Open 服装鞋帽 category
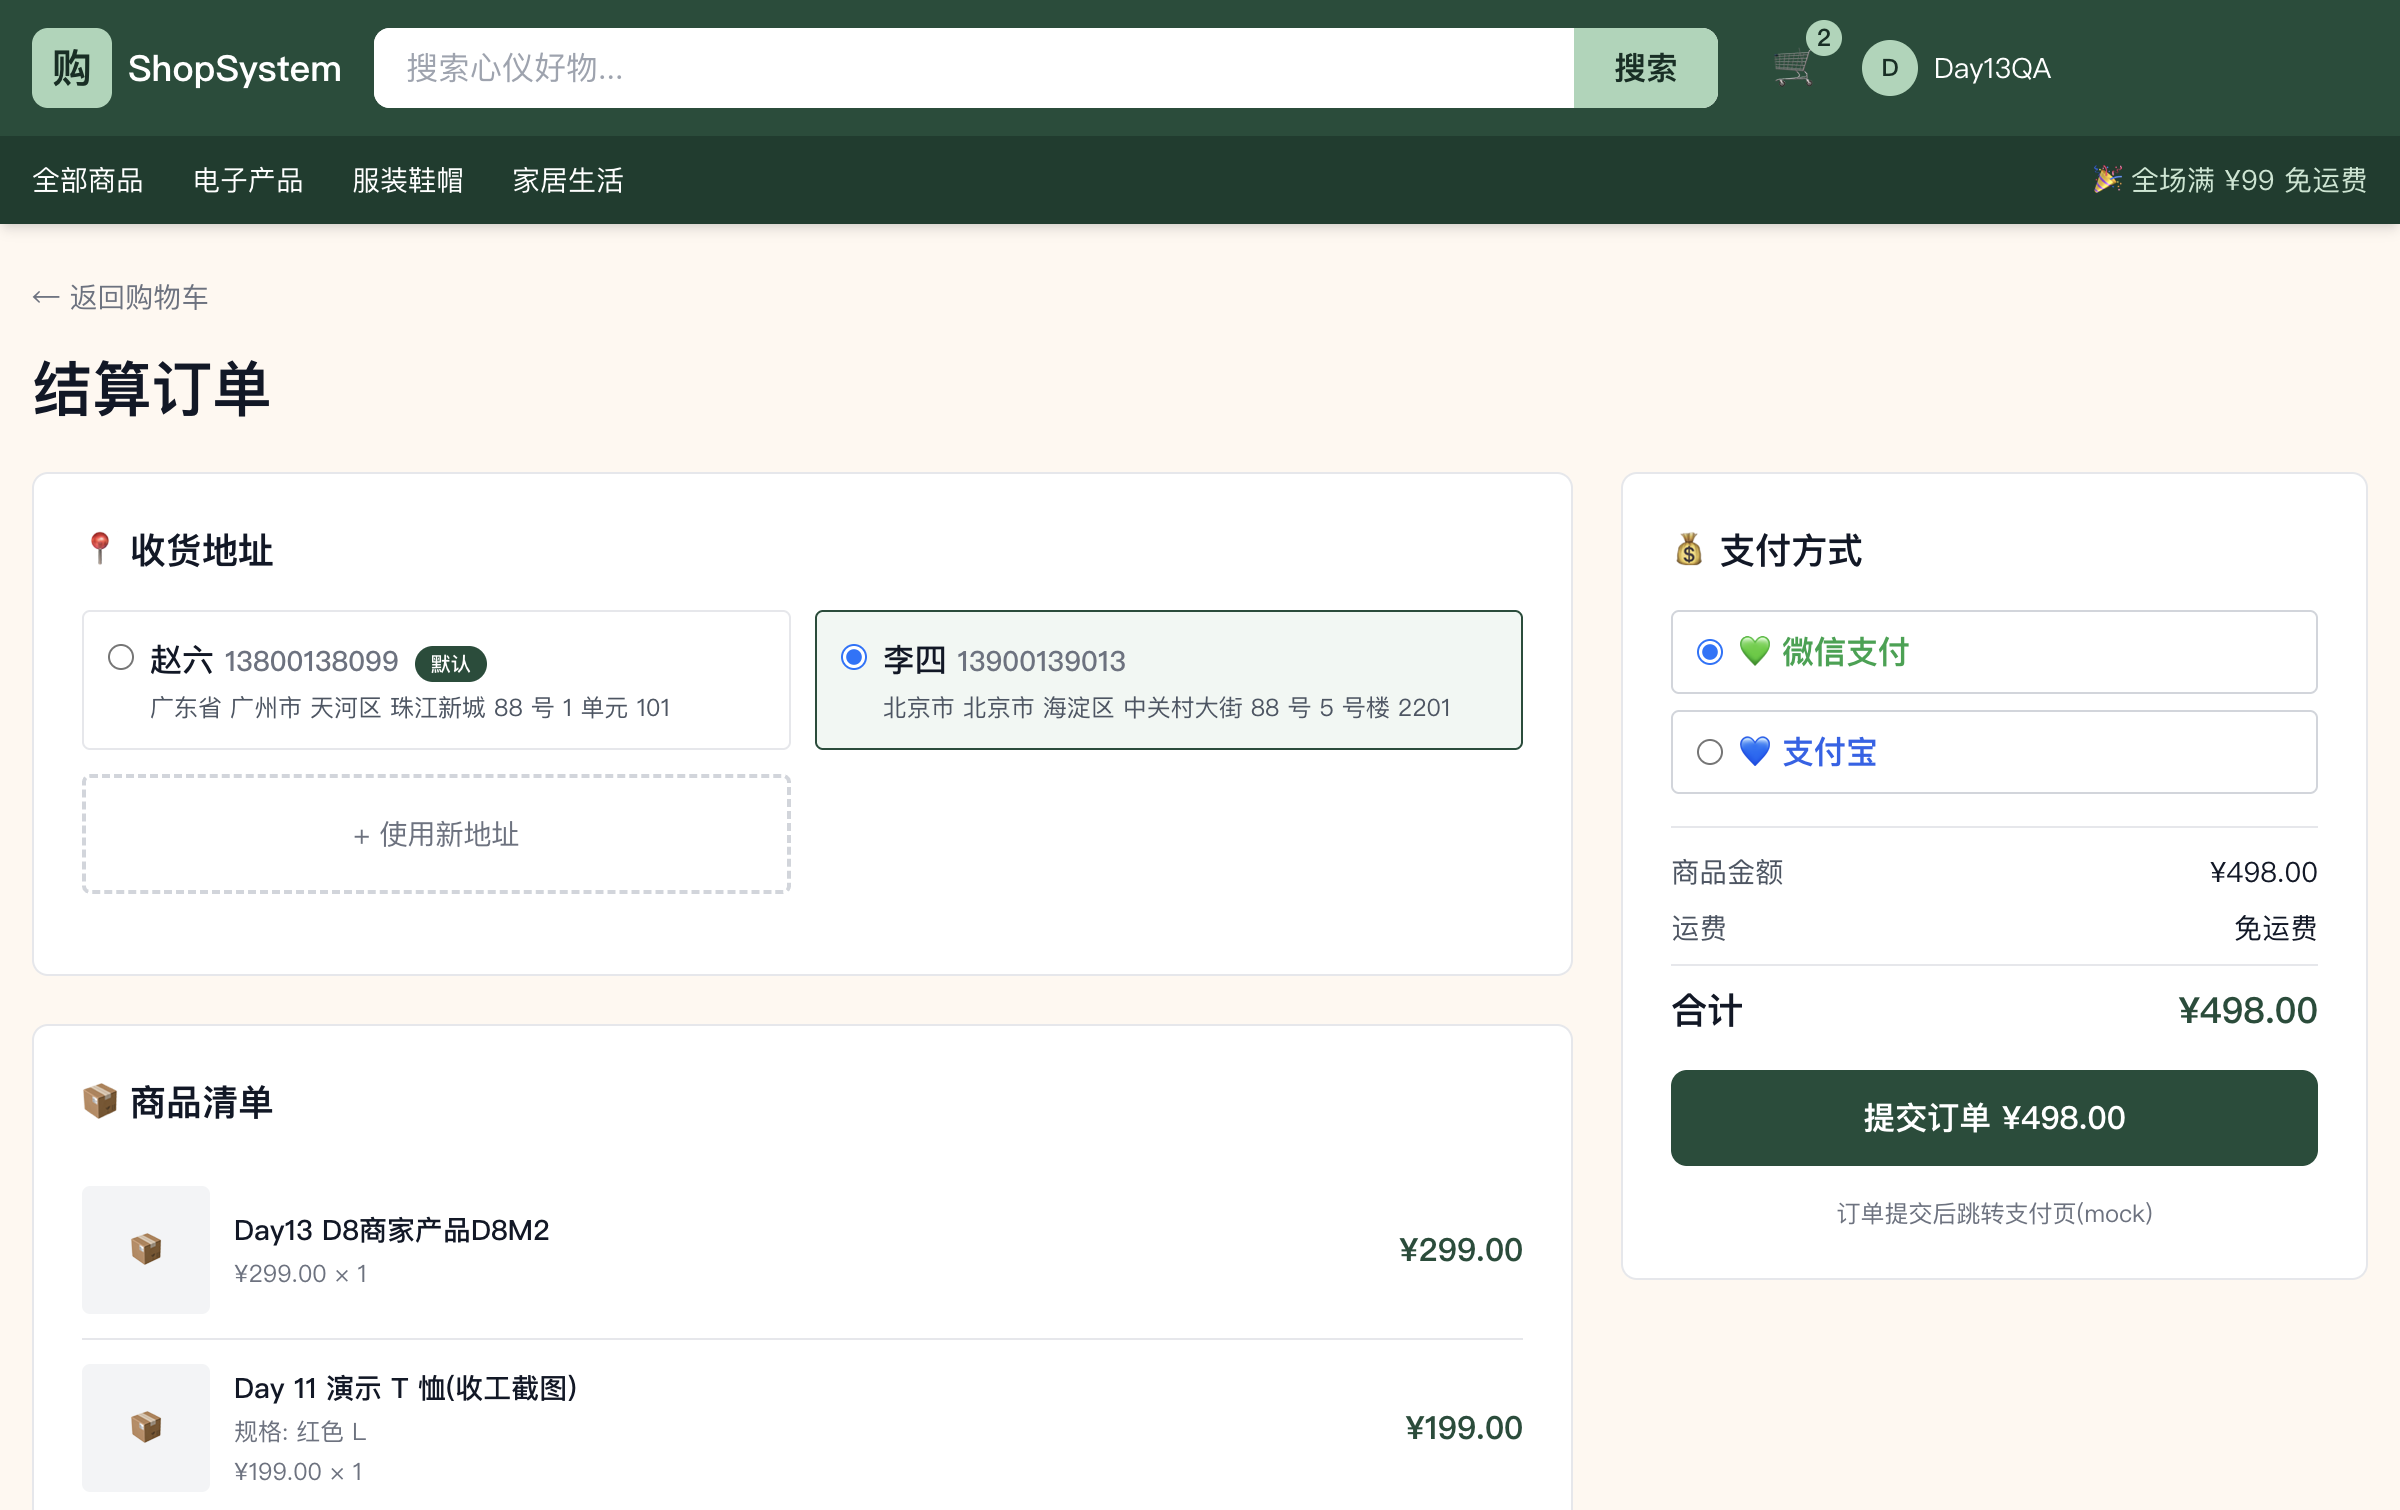This screenshot has height=1510, width=2400. 408,180
